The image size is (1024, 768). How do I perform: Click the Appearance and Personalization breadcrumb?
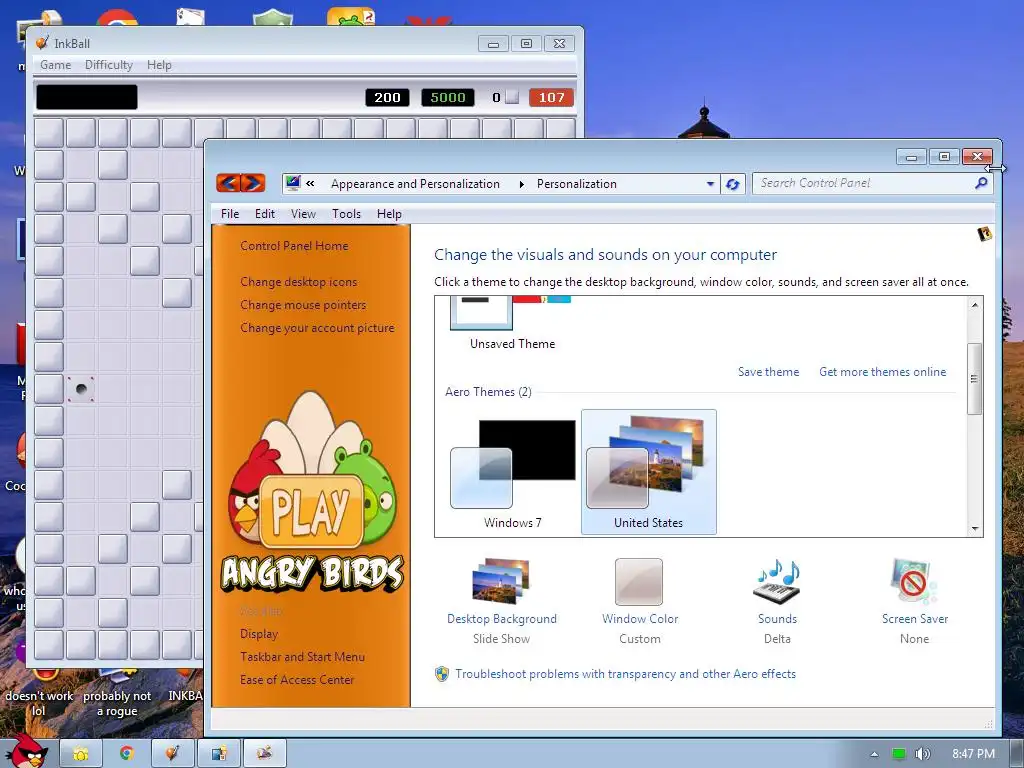coord(415,184)
